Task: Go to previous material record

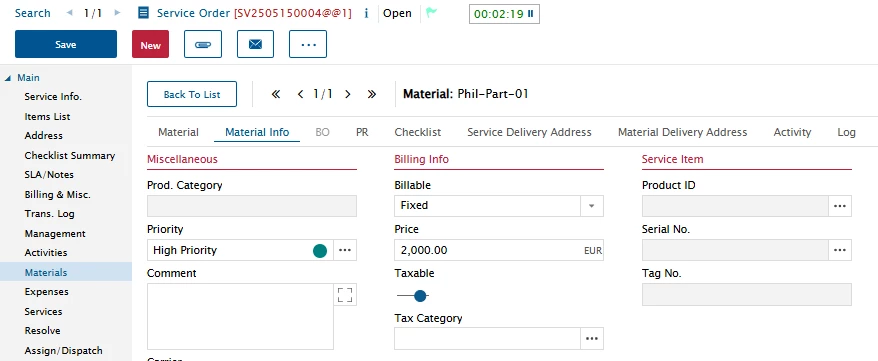Action: pos(301,94)
